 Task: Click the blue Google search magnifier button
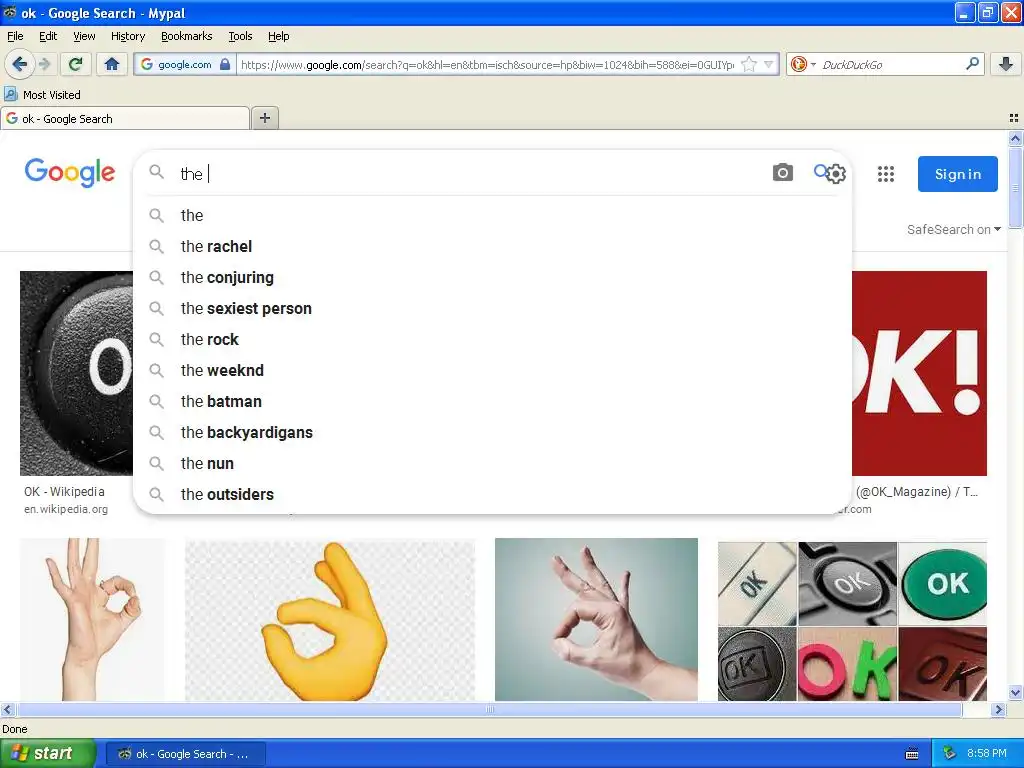coord(820,172)
